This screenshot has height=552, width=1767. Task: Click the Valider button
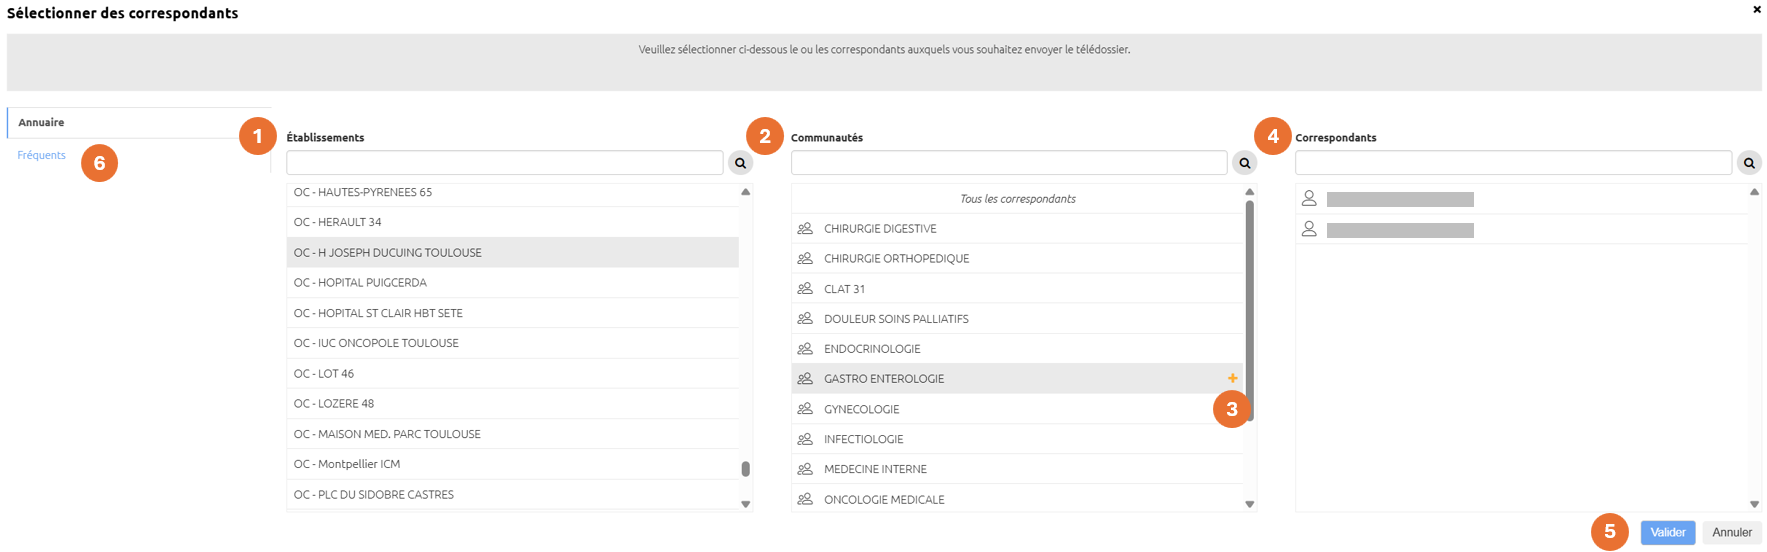1667,532
